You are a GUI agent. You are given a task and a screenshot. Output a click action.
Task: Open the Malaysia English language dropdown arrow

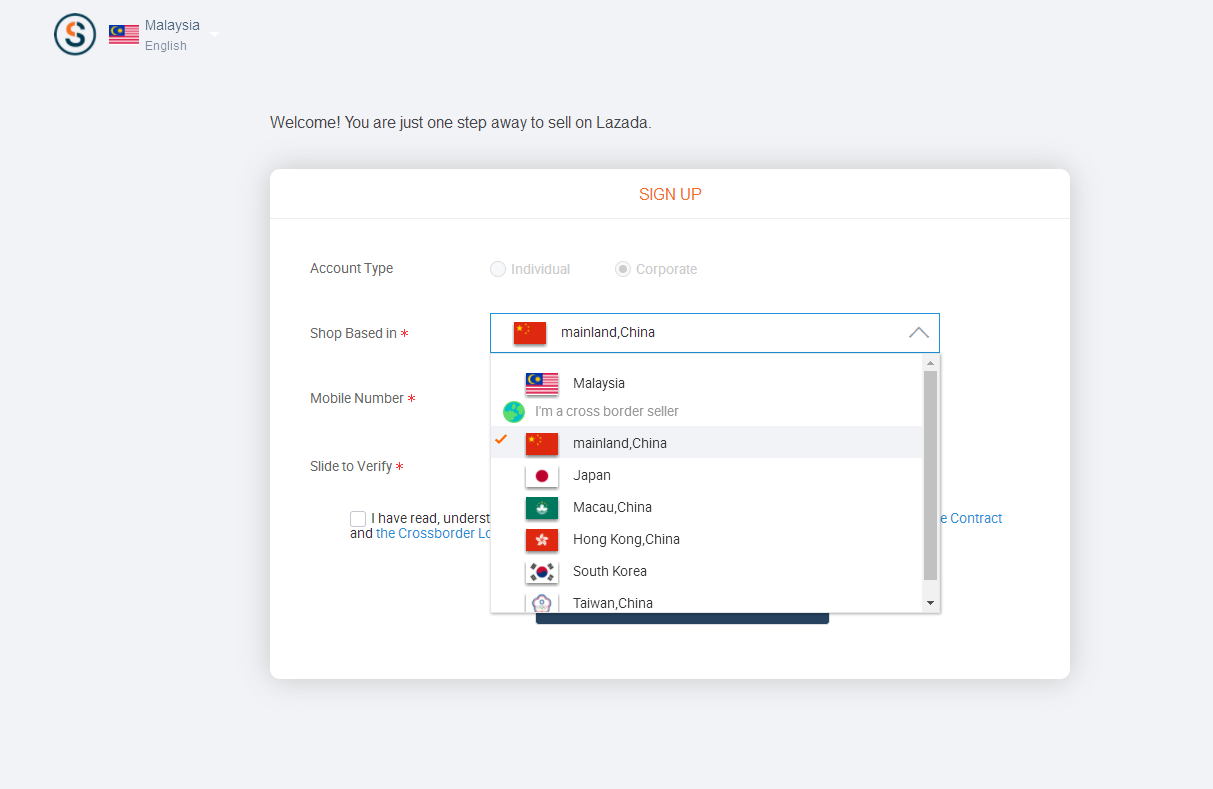(x=214, y=35)
